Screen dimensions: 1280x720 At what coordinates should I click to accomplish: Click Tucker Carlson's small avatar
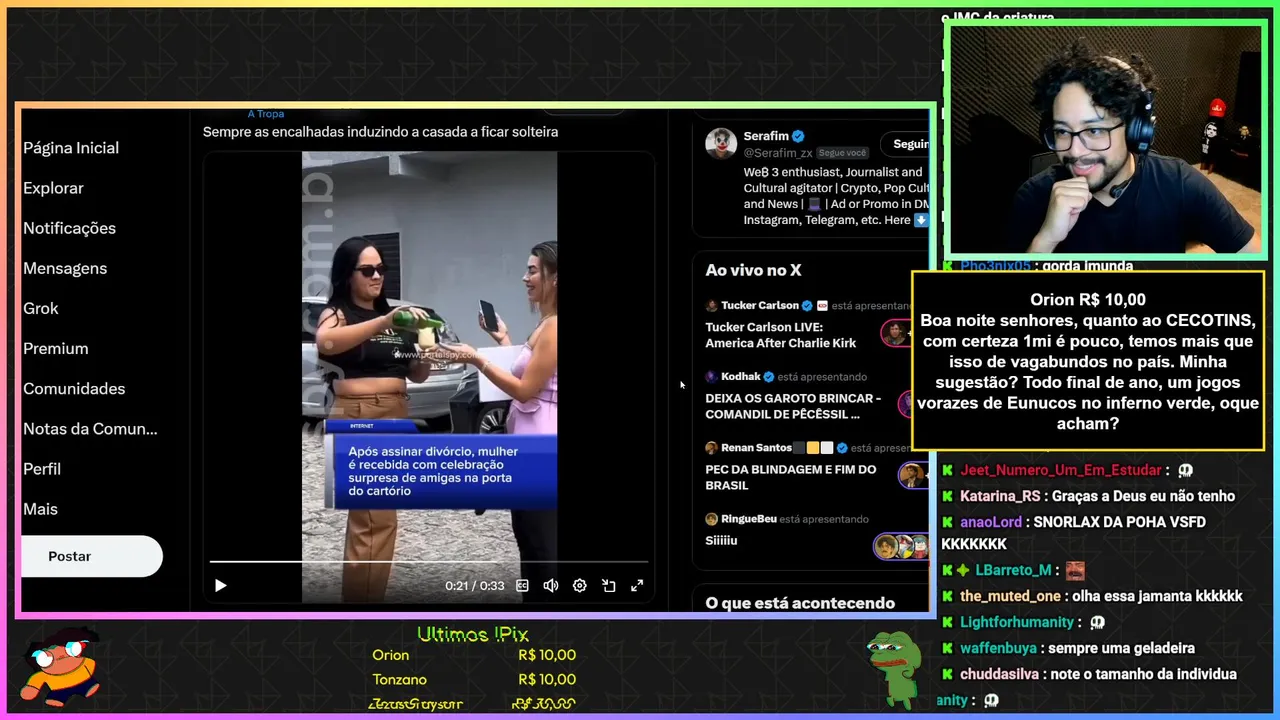(x=712, y=305)
